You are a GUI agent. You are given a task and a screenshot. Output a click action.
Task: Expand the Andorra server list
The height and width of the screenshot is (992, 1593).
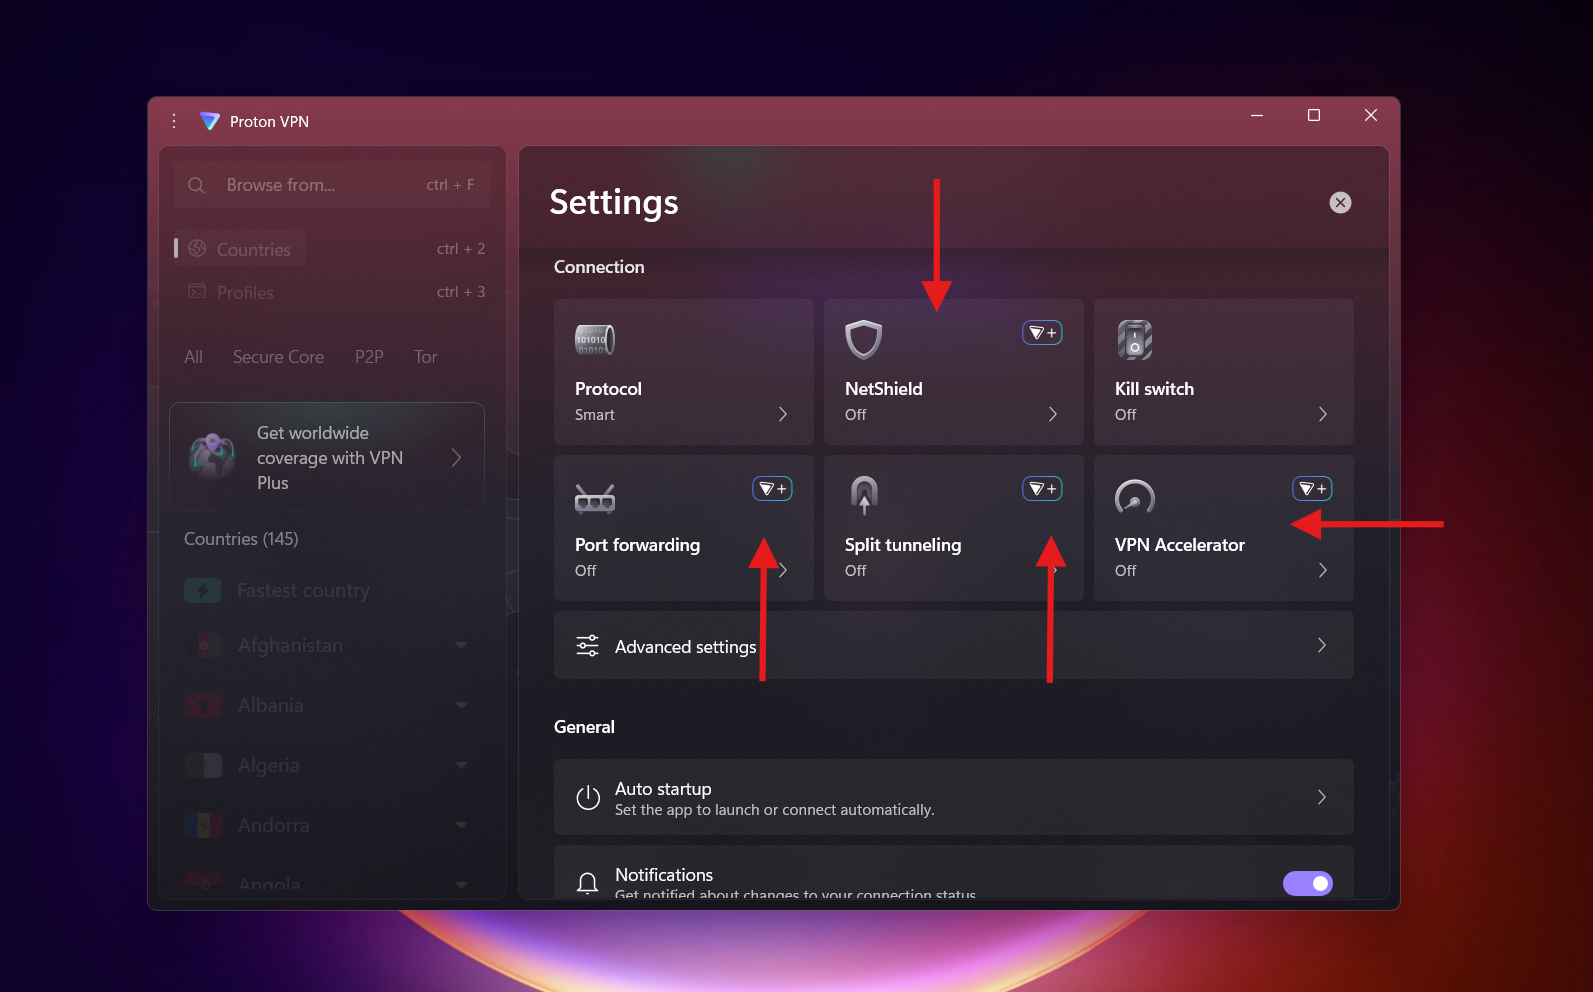click(461, 825)
